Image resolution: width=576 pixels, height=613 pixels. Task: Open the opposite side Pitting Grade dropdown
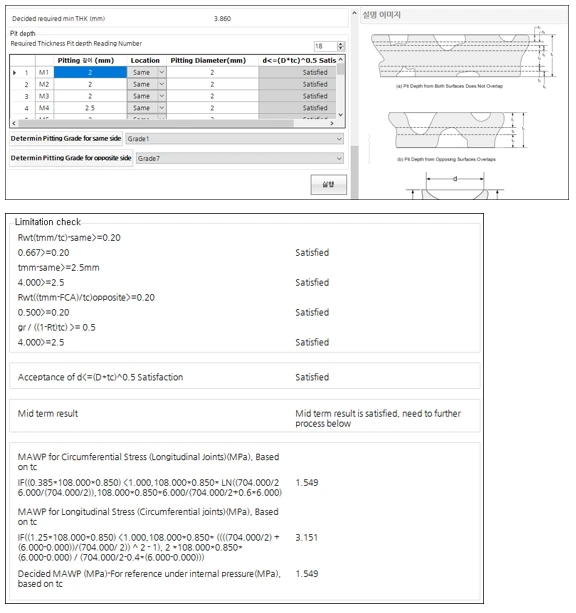coord(240,158)
